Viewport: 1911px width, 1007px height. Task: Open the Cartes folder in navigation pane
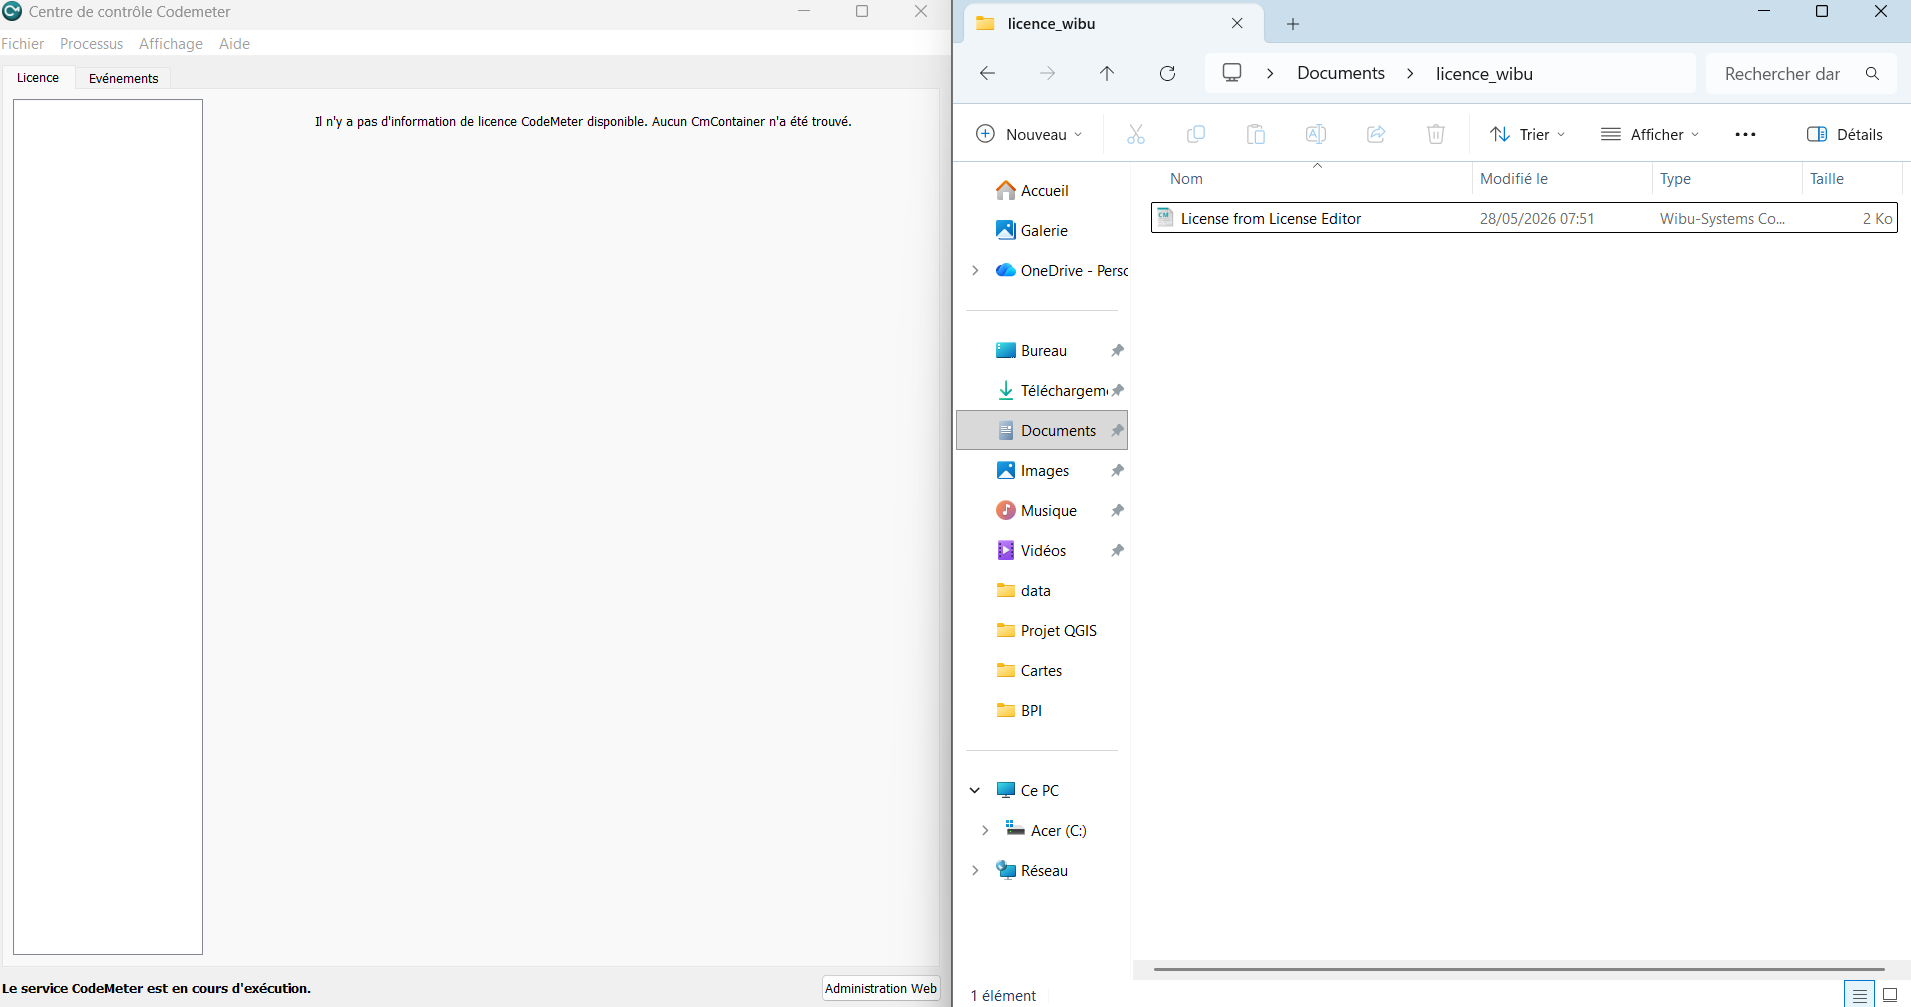1041,670
